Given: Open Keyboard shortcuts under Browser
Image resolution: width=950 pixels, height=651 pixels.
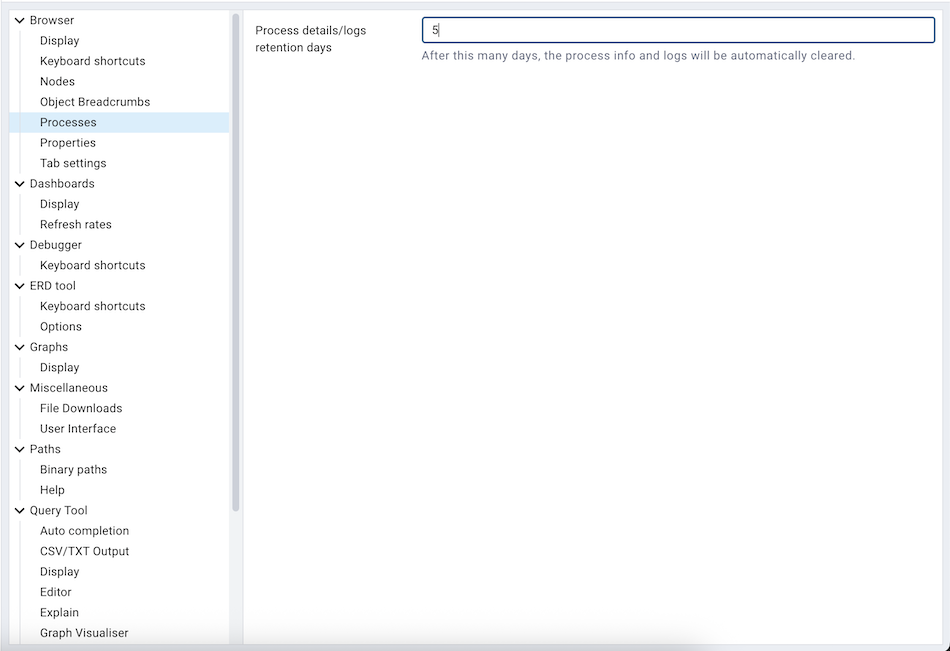Looking at the screenshot, I should click(x=92, y=60).
